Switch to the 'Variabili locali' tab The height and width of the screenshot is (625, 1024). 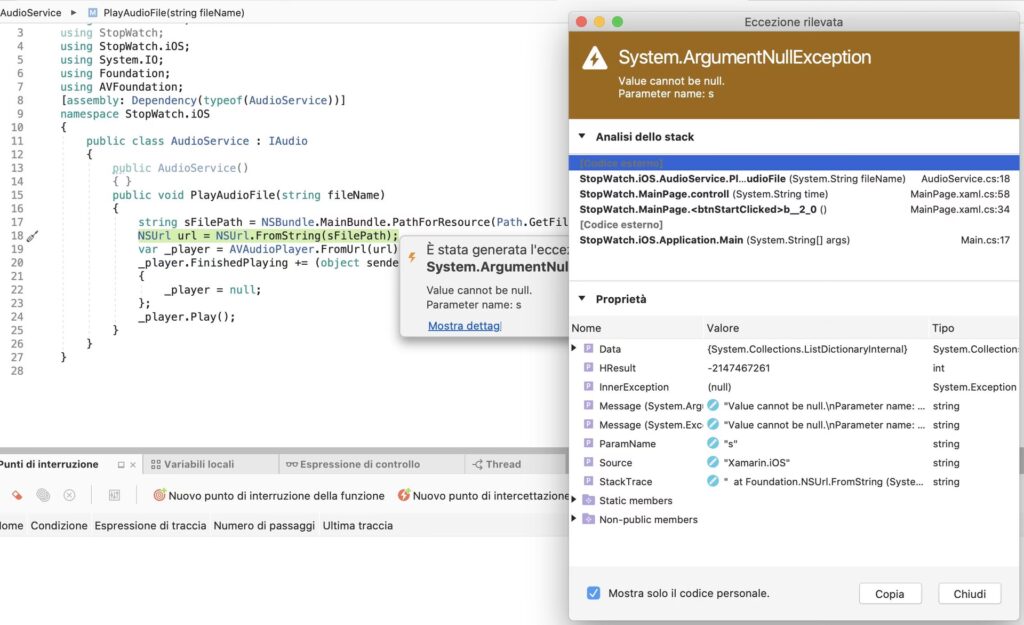198,464
